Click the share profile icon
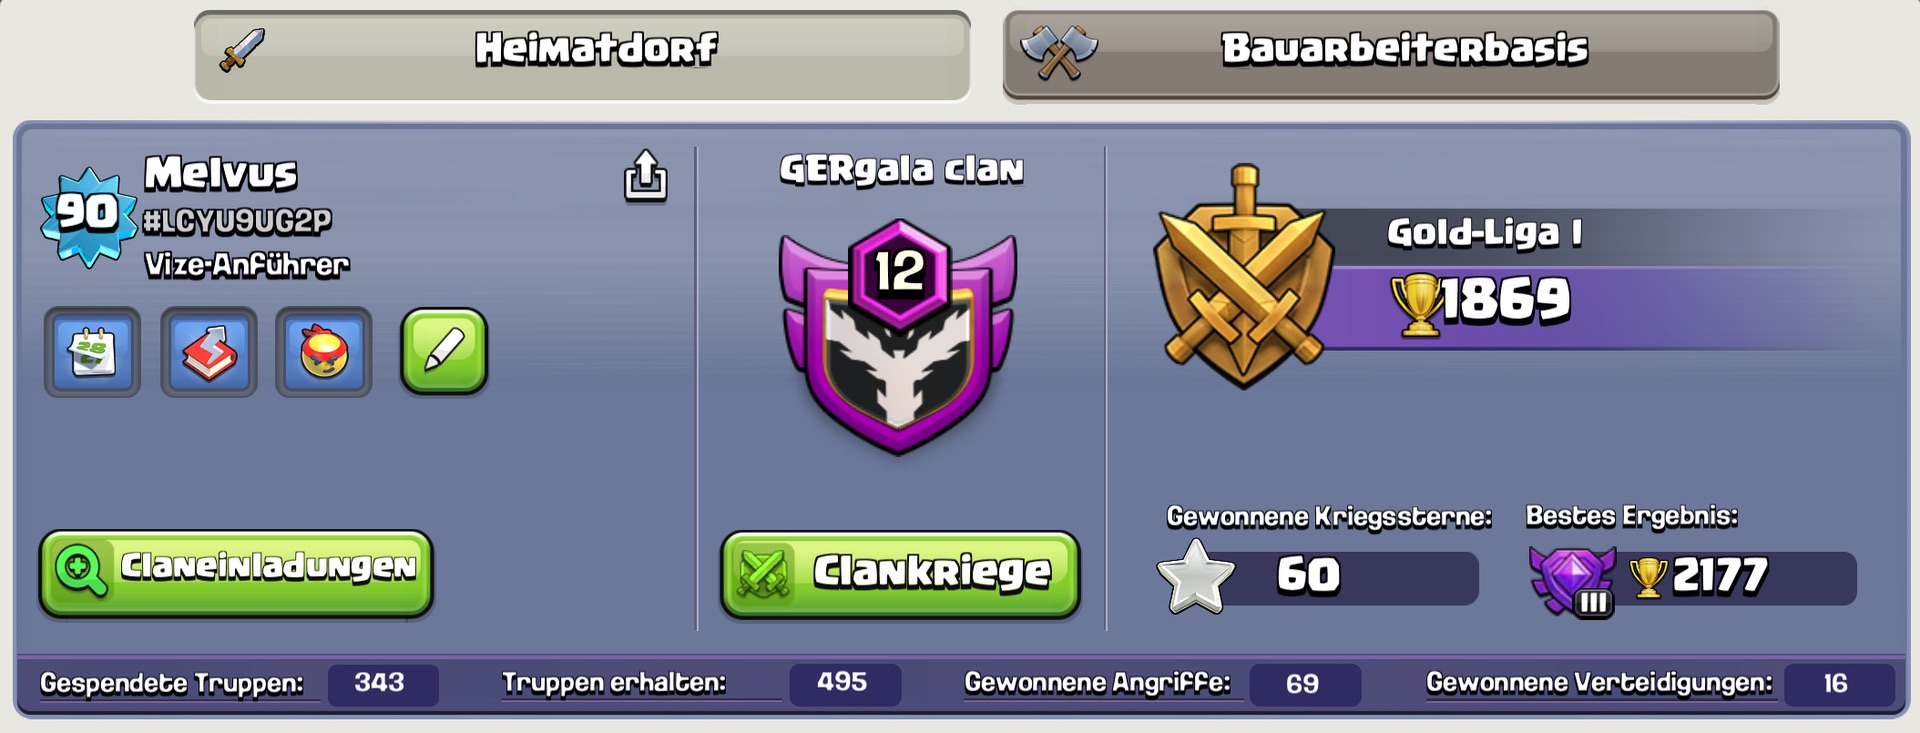 646,176
